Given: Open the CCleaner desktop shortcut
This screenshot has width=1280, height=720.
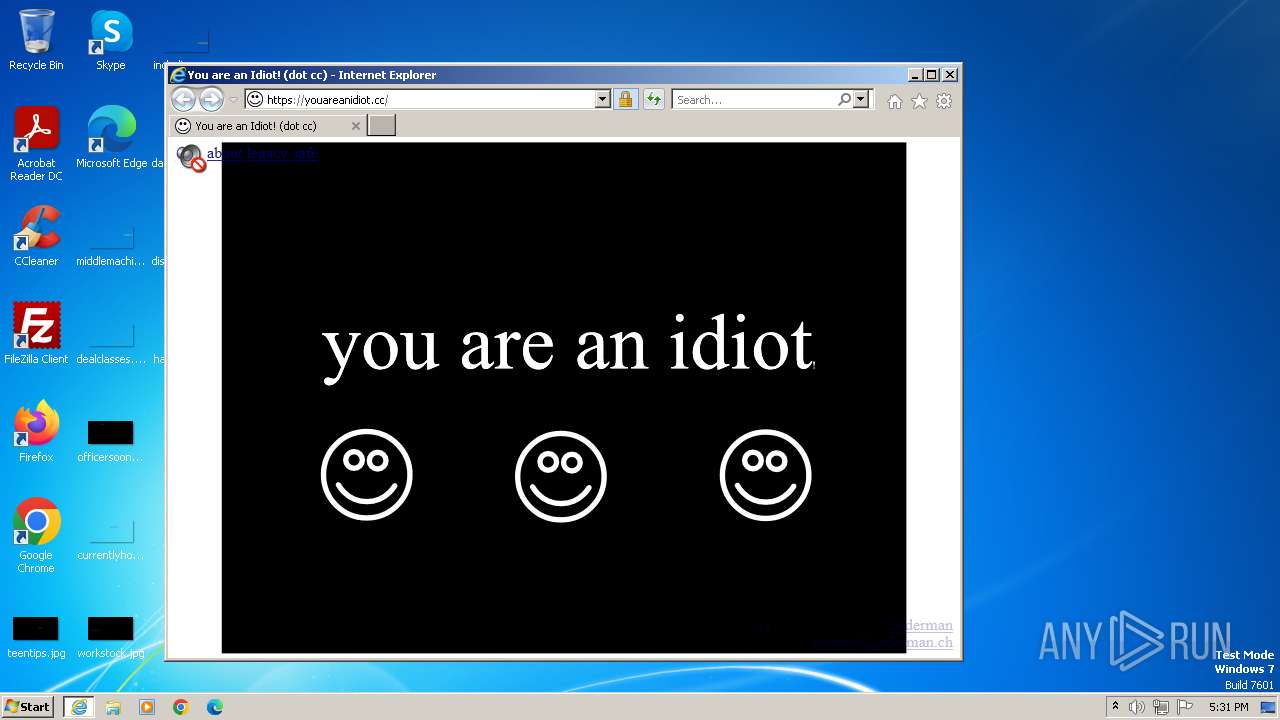Looking at the screenshot, I should coord(36,236).
